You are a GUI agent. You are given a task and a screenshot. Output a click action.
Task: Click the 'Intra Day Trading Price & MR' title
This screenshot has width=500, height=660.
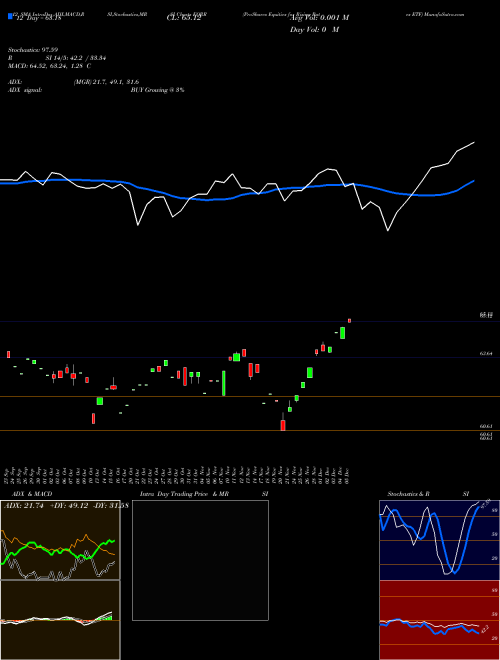[184, 494]
